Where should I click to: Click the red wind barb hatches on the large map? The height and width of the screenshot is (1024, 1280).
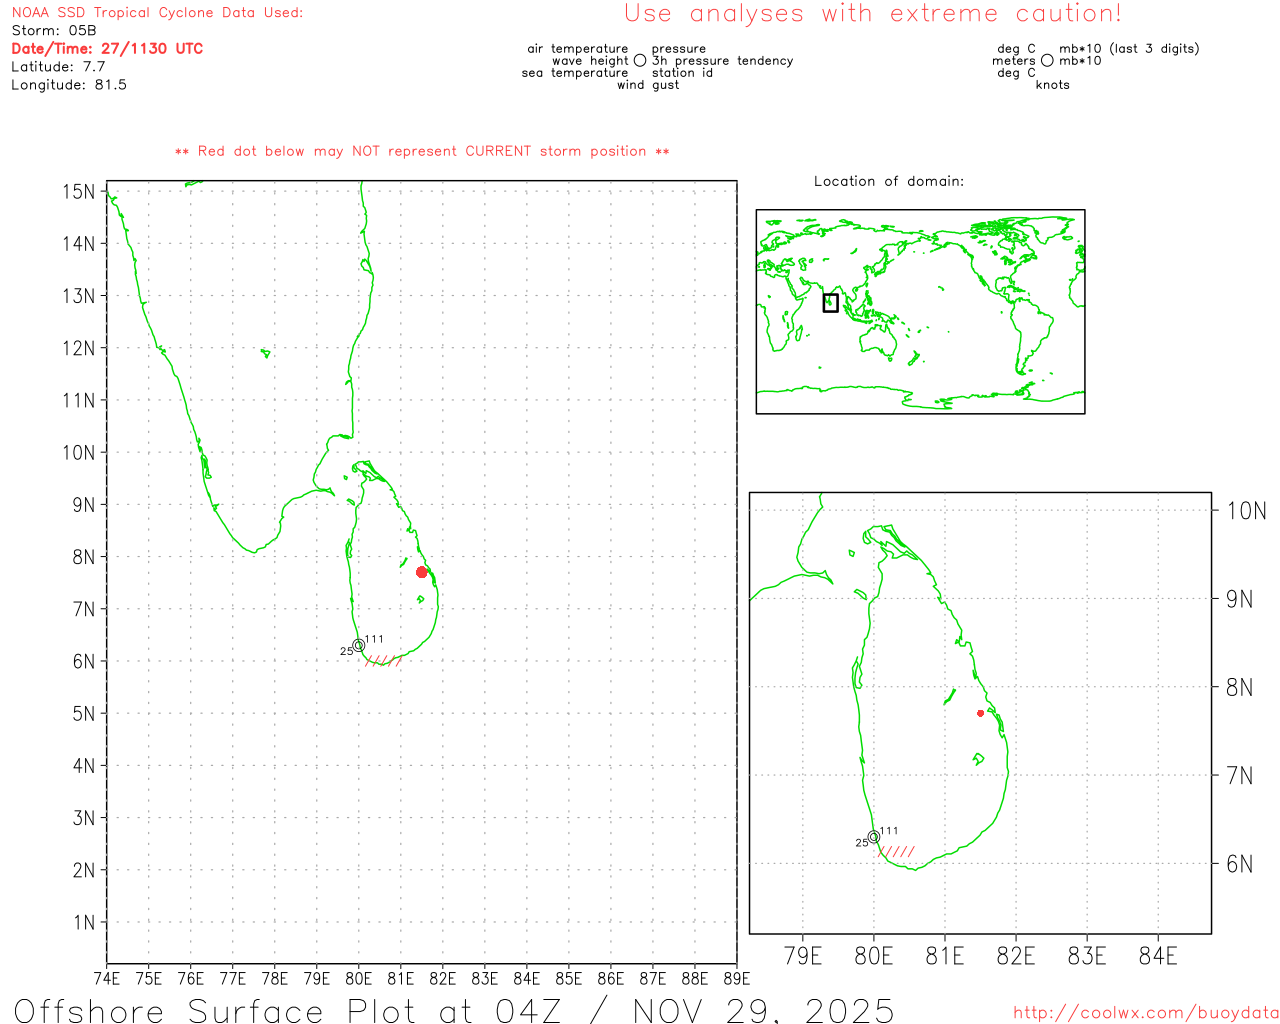pyautogui.click(x=384, y=661)
